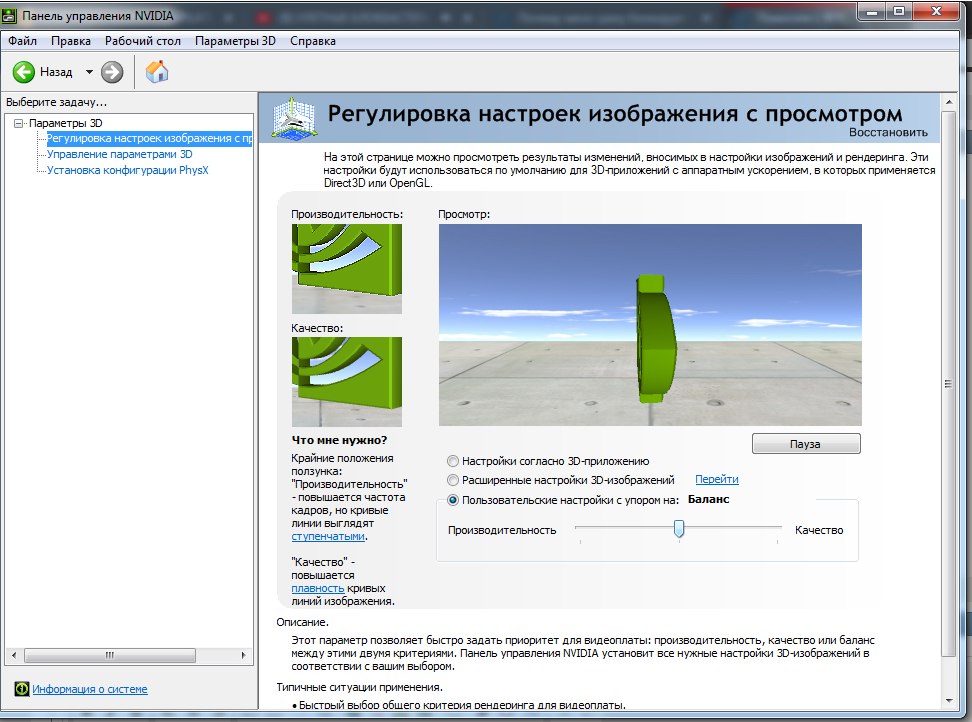Image resolution: width=972 pixels, height=722 pixels.
Task: Click the Качество preview thumbnail
Action: pyautogui.click(x=346, y=382)
